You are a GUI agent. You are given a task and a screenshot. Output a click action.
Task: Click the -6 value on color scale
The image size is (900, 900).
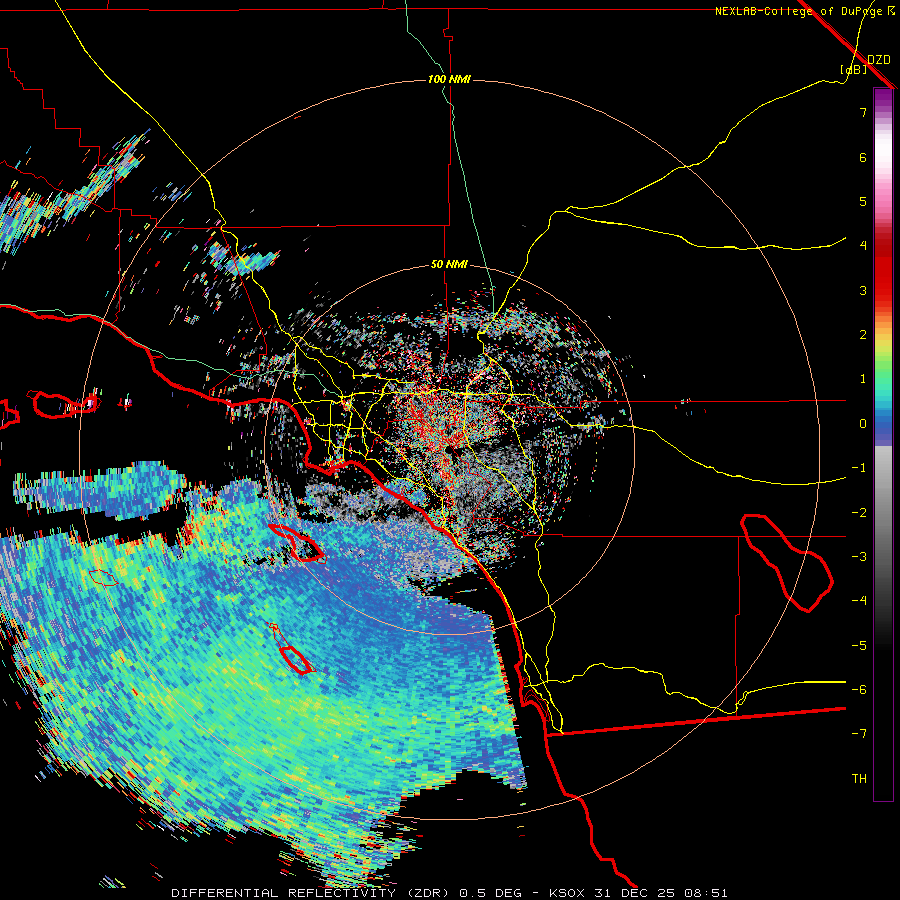(x=859, y=690)
